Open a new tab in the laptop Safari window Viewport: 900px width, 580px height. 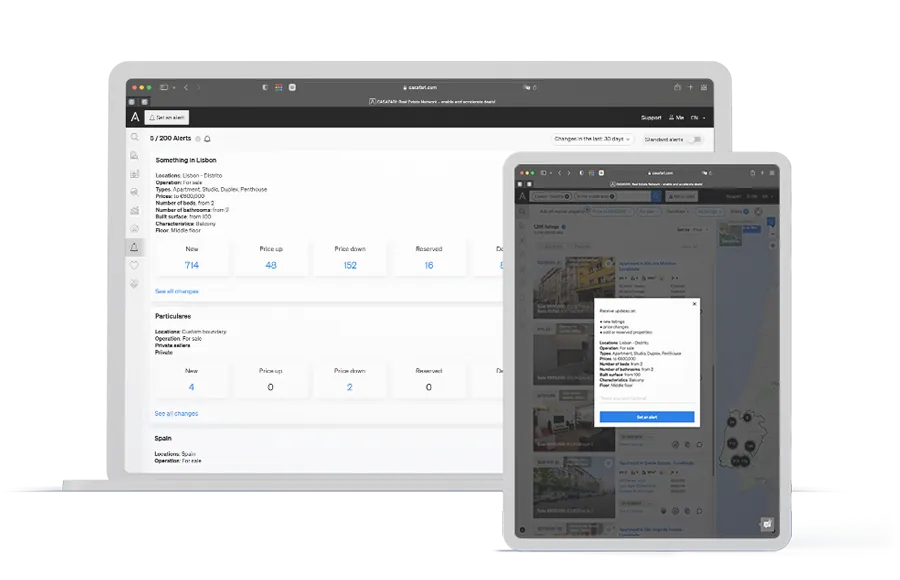coord(690,87)
